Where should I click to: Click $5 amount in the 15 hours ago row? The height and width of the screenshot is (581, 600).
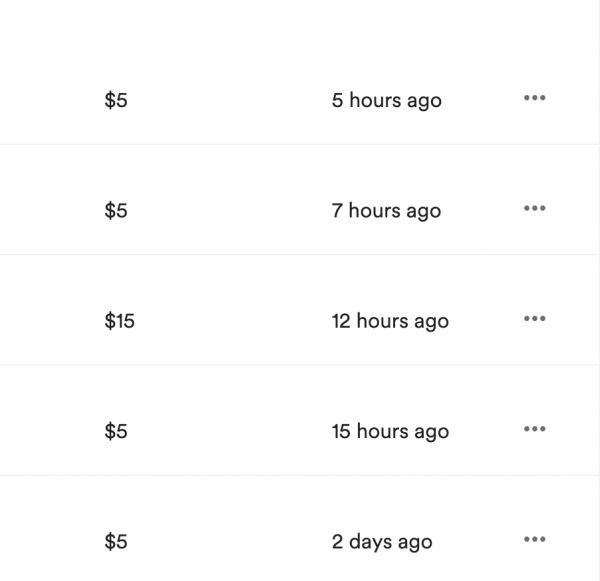click(116, 432)
